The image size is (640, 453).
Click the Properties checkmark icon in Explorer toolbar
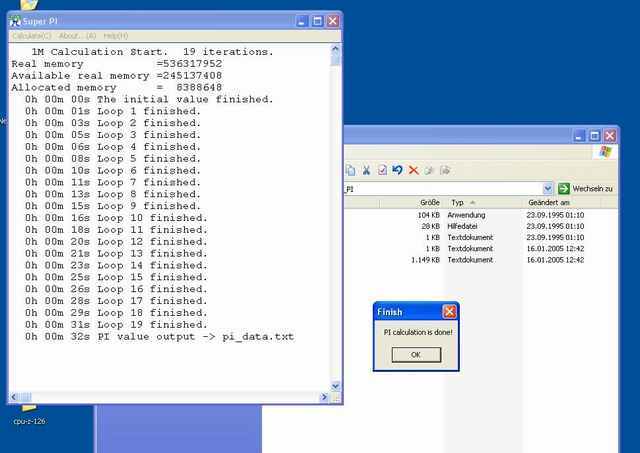tap(382, 170)
